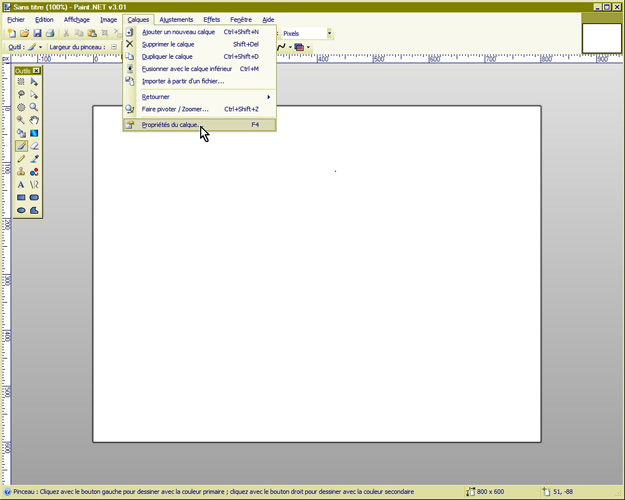Select the Gradient tool
The image size is (625, 500).
click(x=34, y=133)
